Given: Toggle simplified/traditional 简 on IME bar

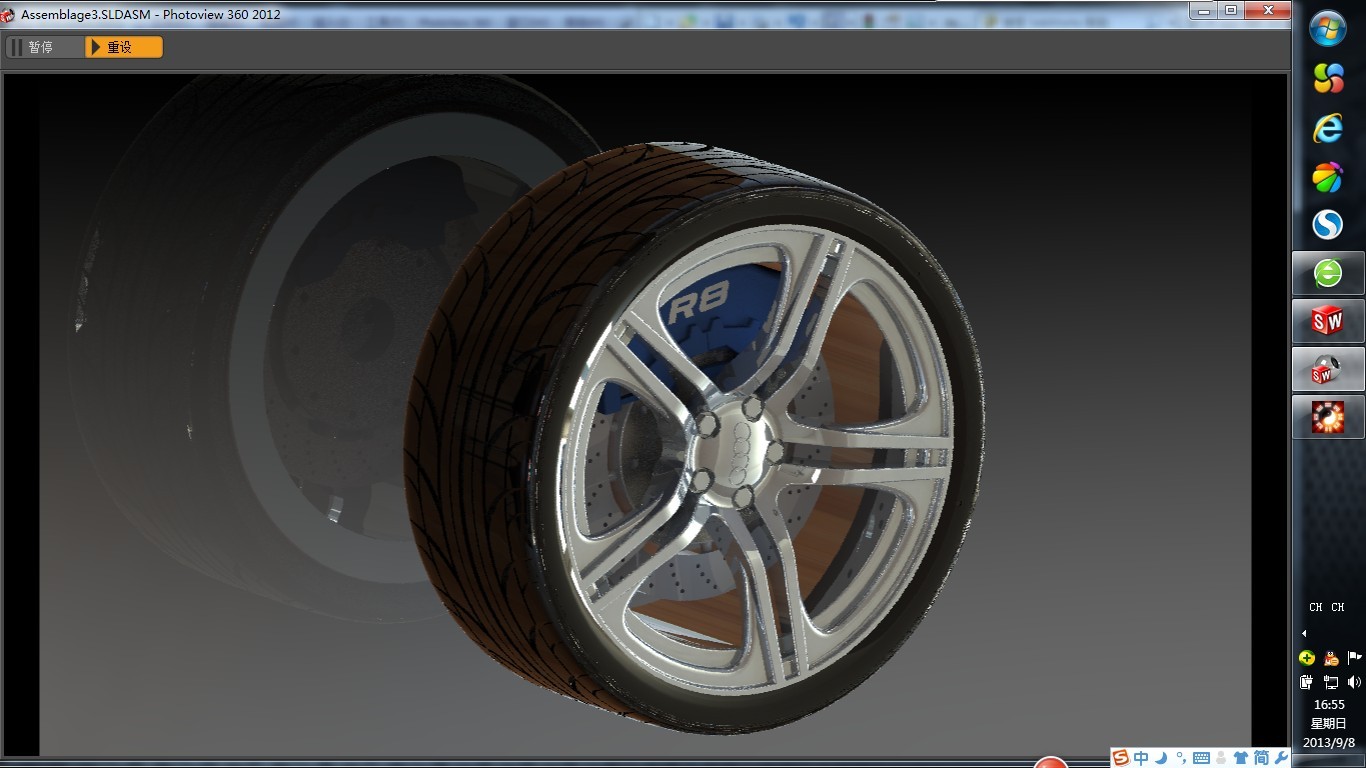Looking at the screenshot, I should pos(1262,758).
